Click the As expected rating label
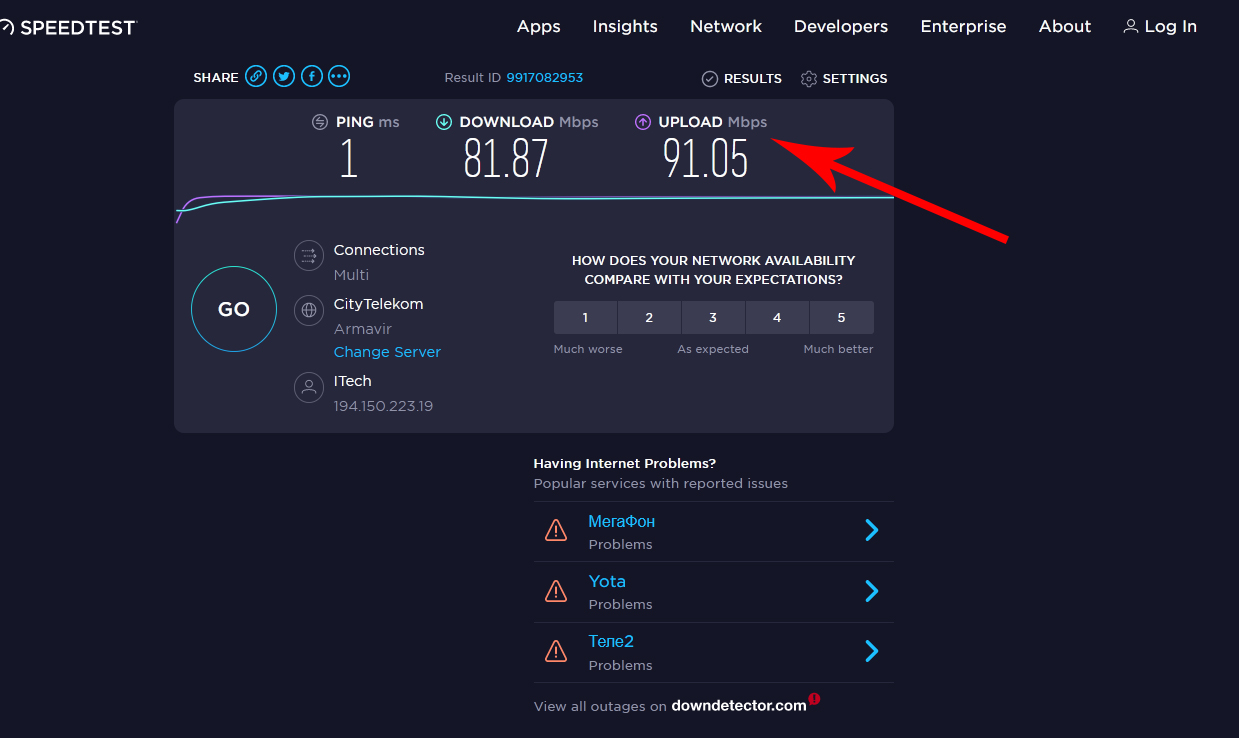This screenshot has height=738, width=1239. pos(713,349)
